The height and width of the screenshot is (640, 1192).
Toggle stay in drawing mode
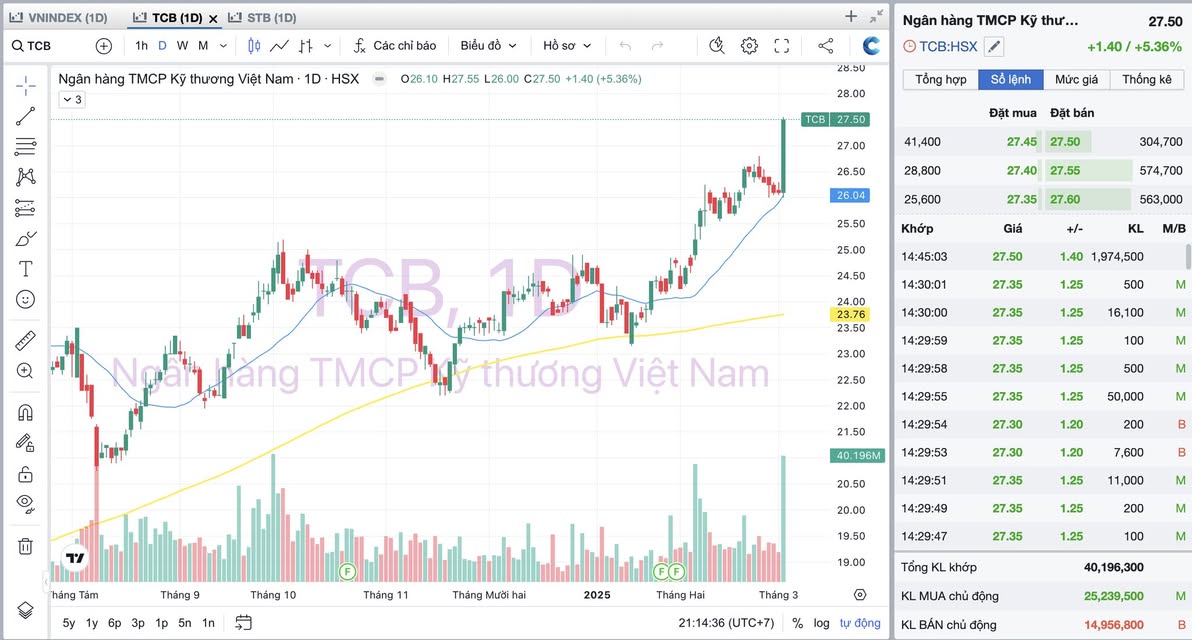pos(25,443)
